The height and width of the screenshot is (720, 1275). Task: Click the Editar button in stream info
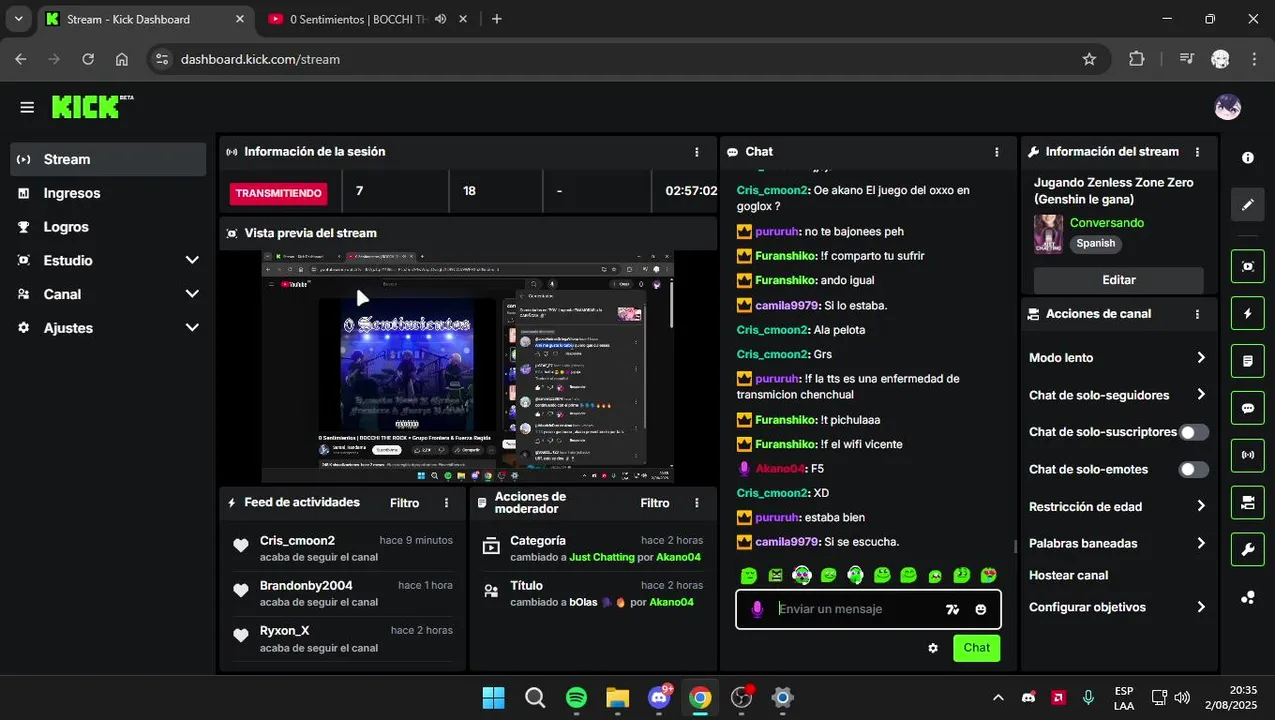coord(1118,280)
